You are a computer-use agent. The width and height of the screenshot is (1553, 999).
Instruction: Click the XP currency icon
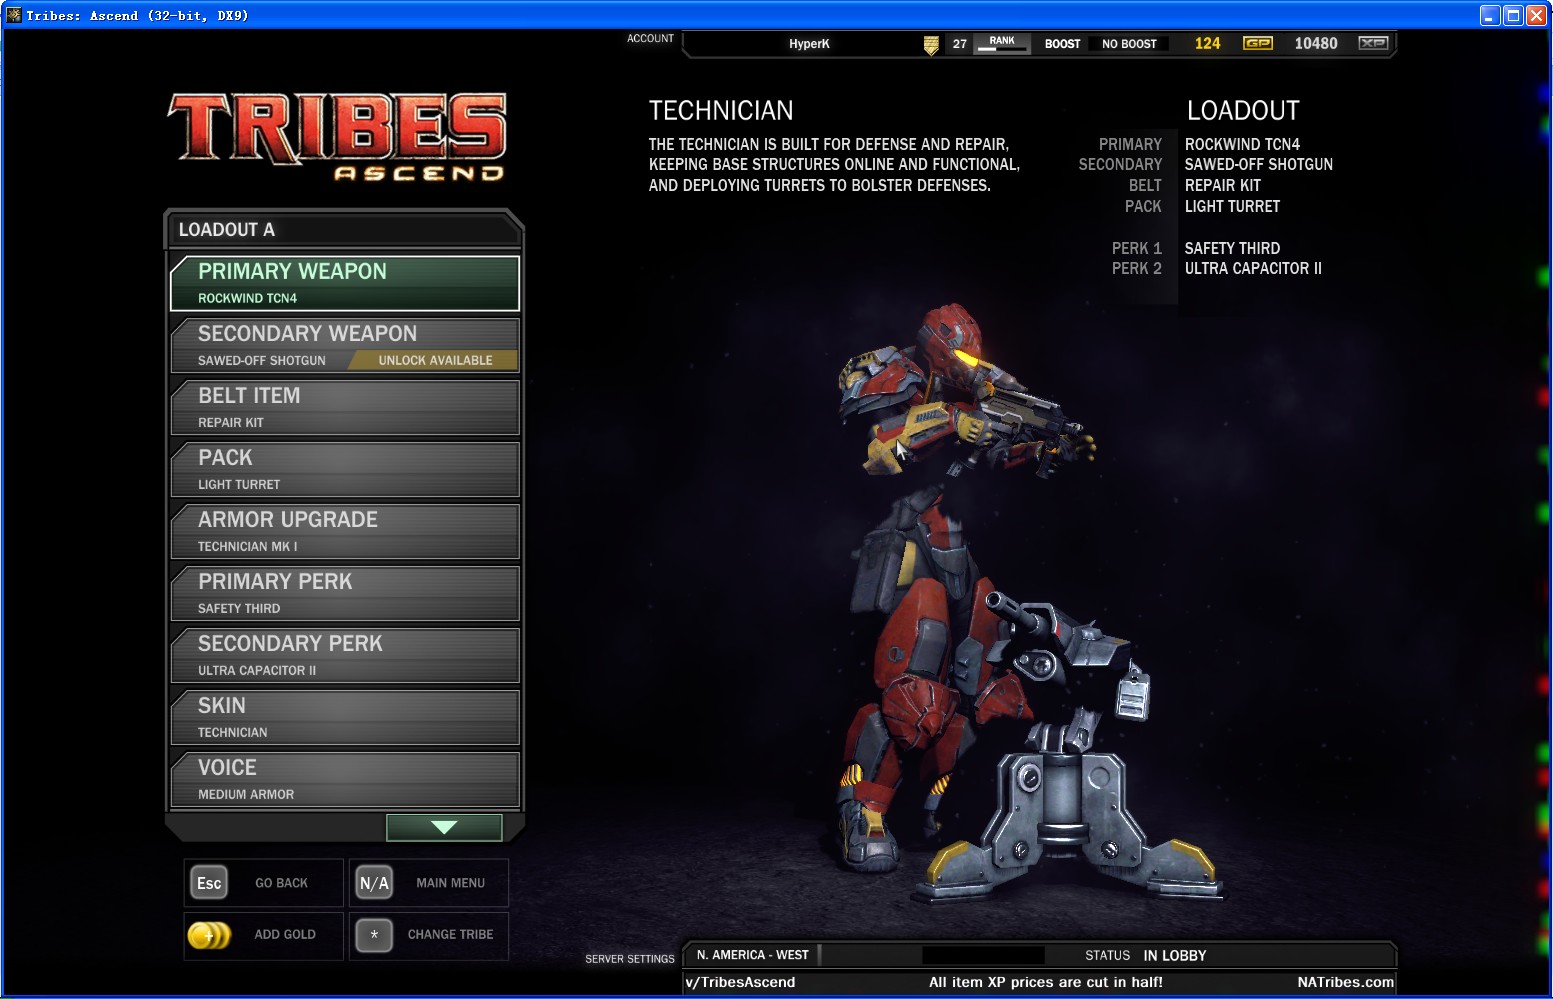(1373, 43)
